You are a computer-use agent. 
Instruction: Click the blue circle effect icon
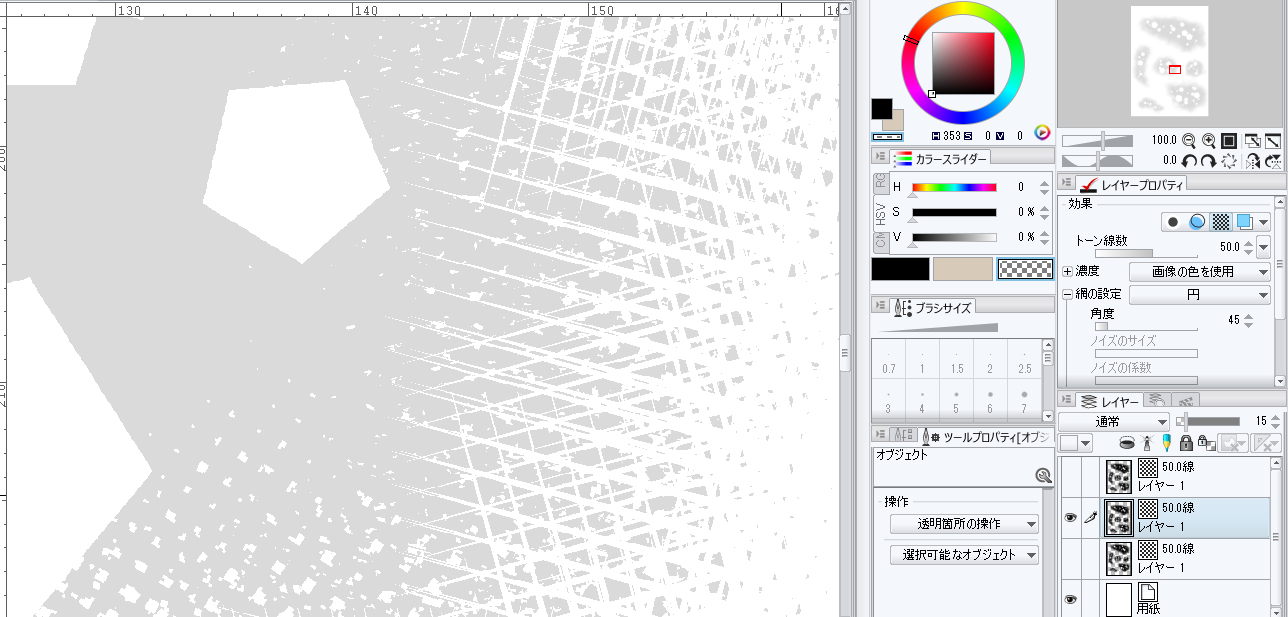(1197, 222)
